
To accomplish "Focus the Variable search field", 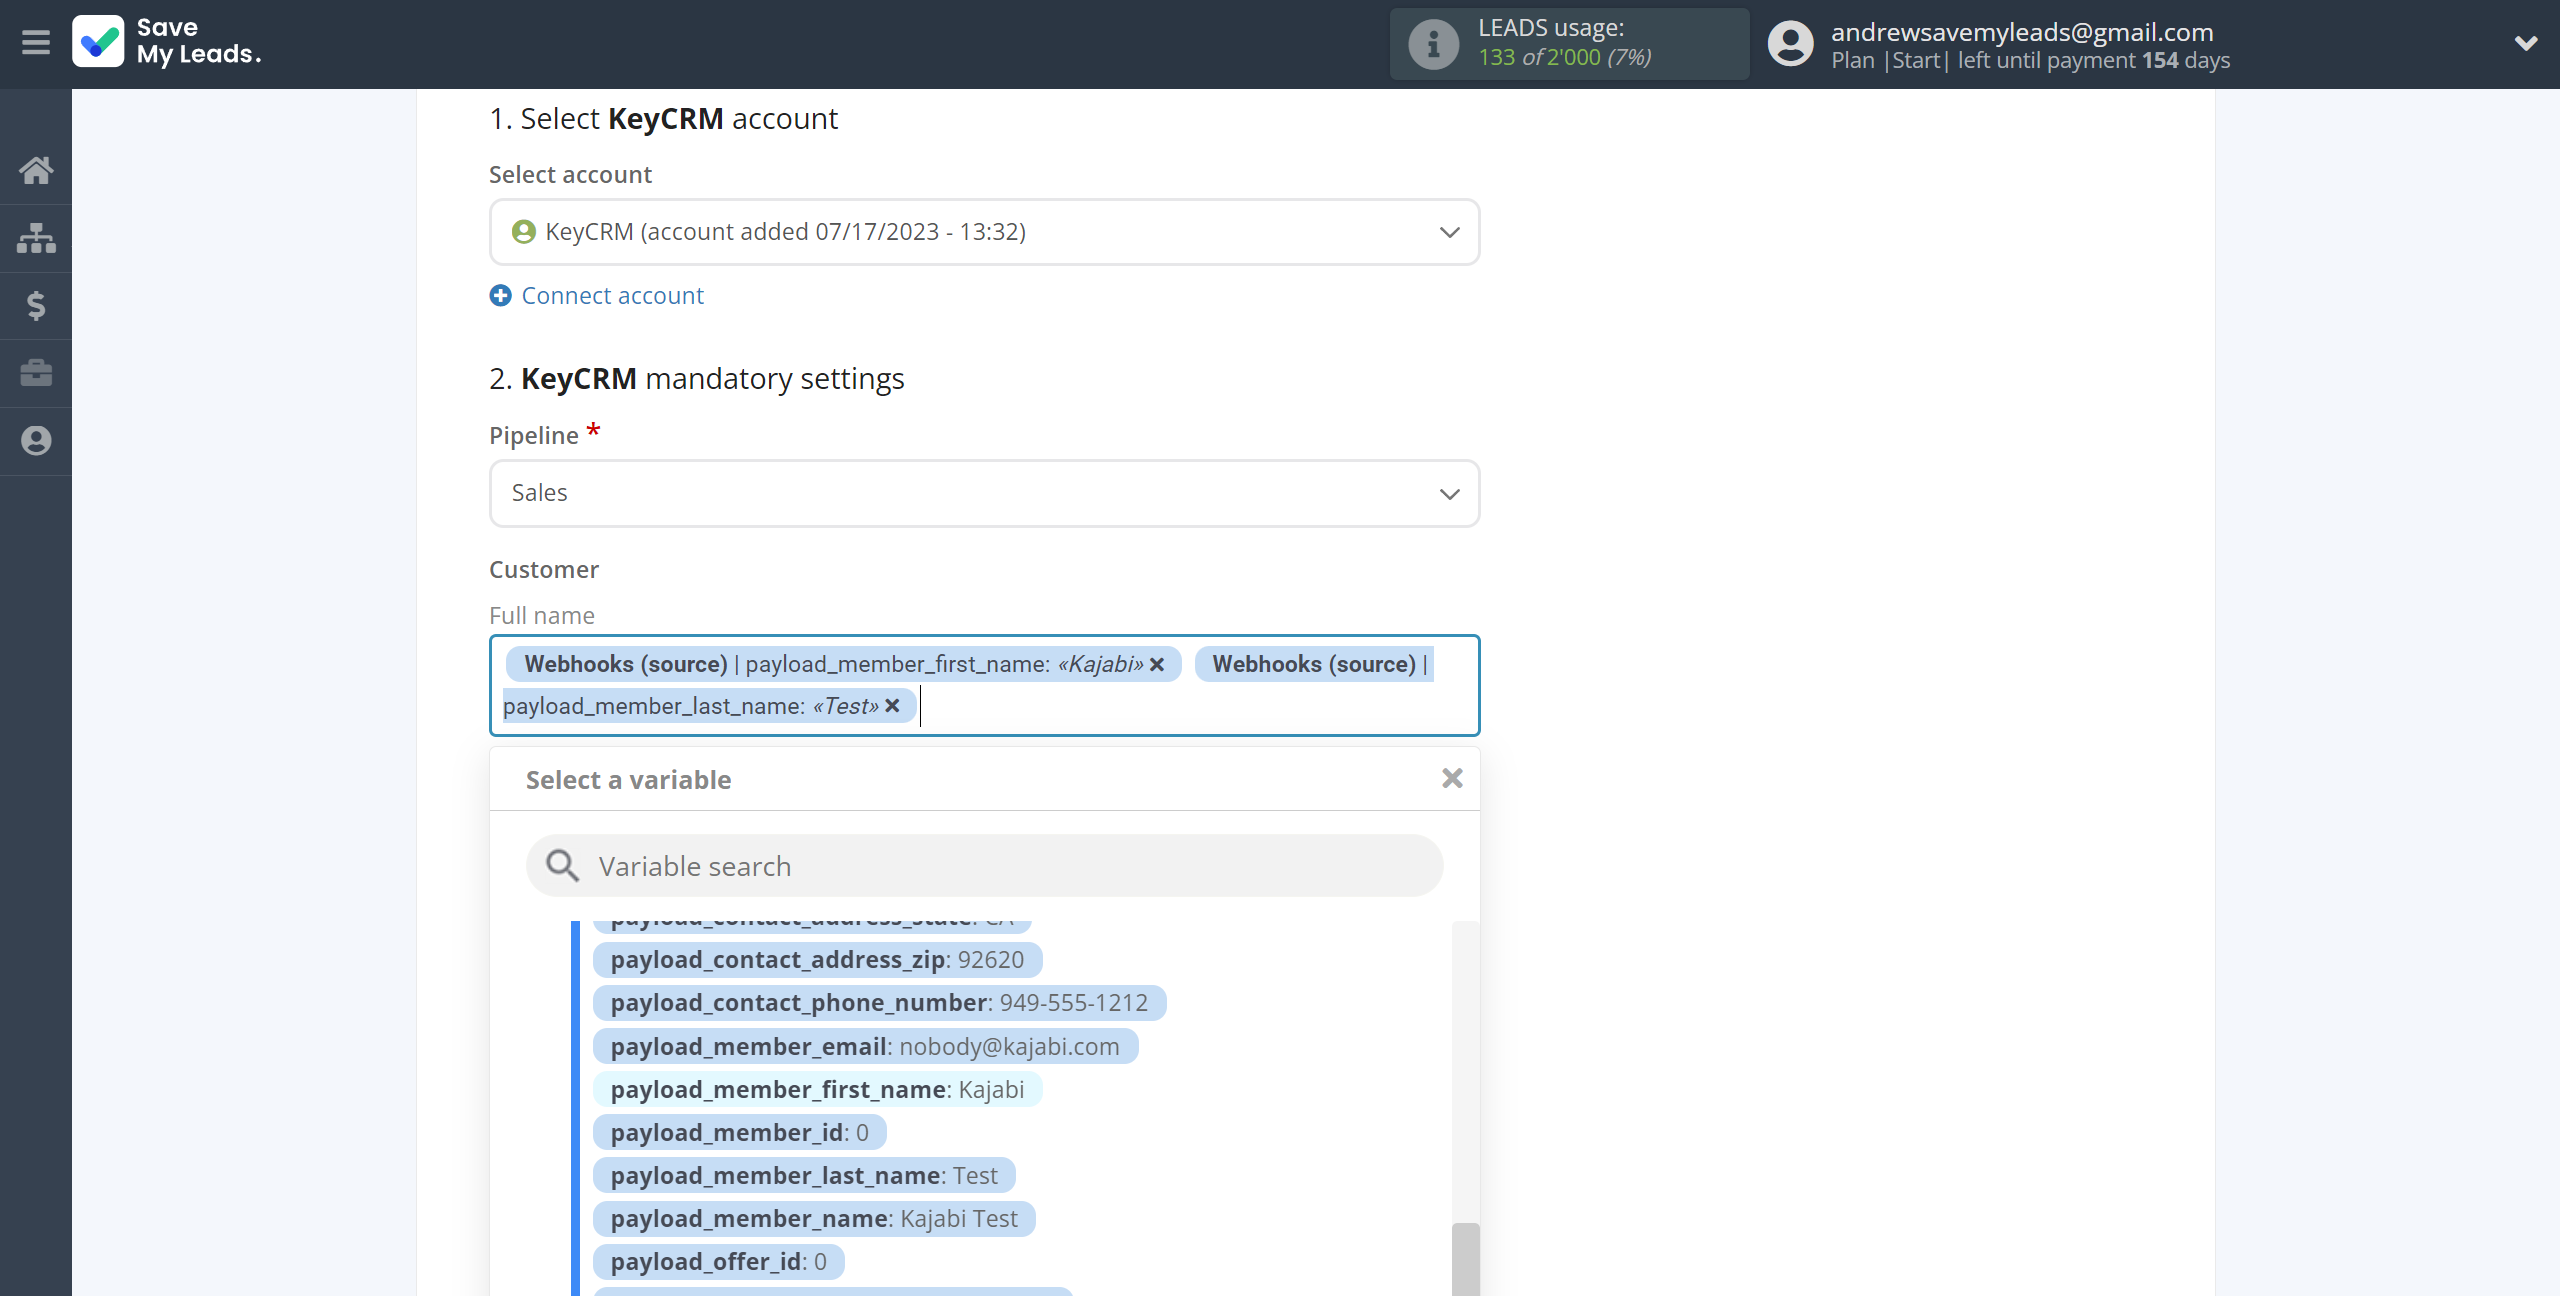I will (x=984, y=866).
